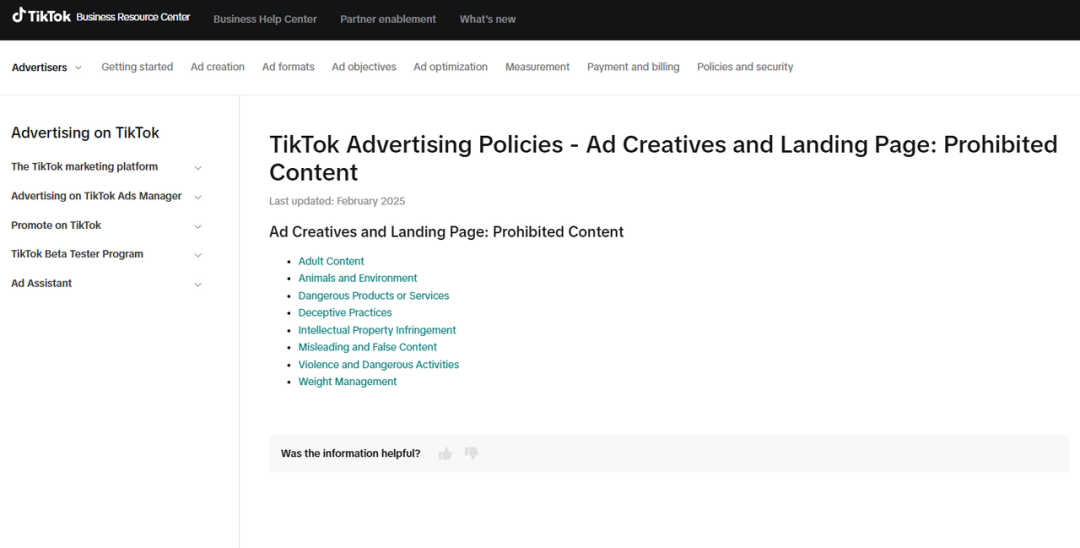Open What's new in top bar
This screenshot has height=548, width=1080.
(x=488, y=19)
